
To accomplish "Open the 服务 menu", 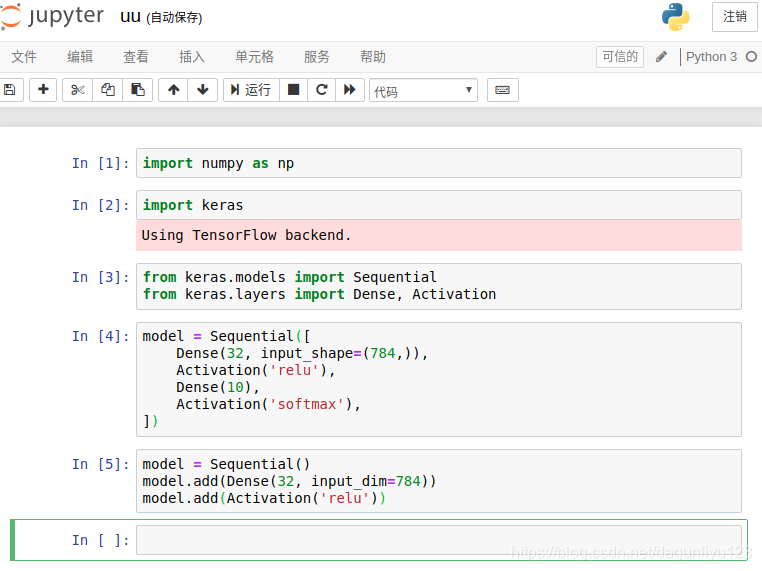I will (x=317, y=57).
